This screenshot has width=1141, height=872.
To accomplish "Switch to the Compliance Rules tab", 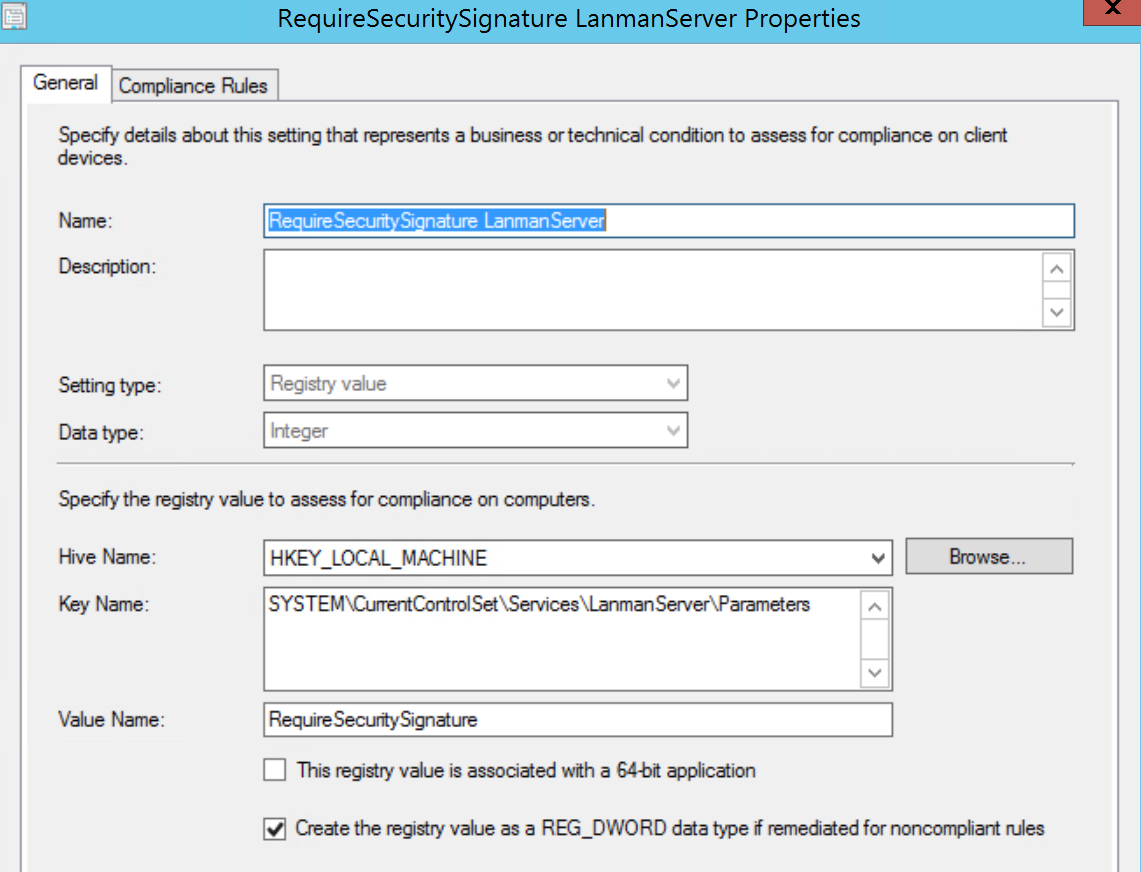I will click(x=194, y=86).
